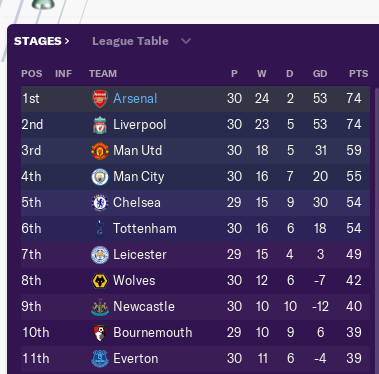The image size is (379, 374).
Task: Click the Wolves club crest
Action: (100, 281)
